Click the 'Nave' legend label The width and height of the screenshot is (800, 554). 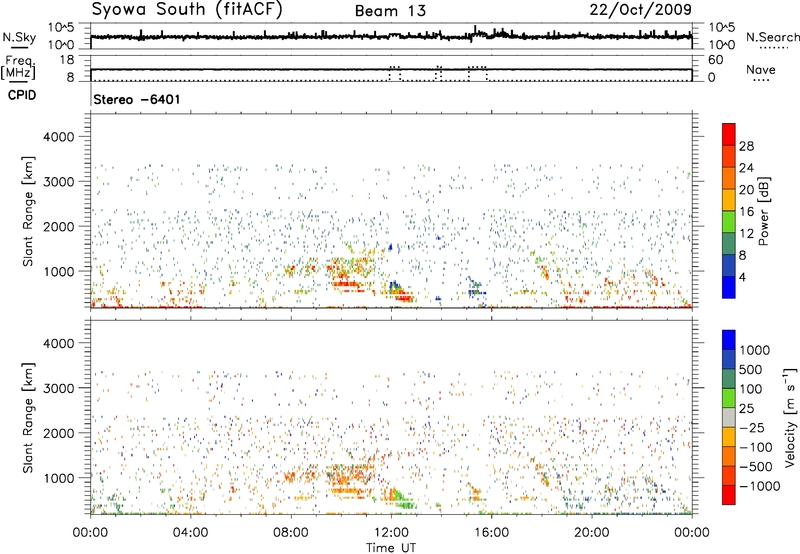click(760, 69)
